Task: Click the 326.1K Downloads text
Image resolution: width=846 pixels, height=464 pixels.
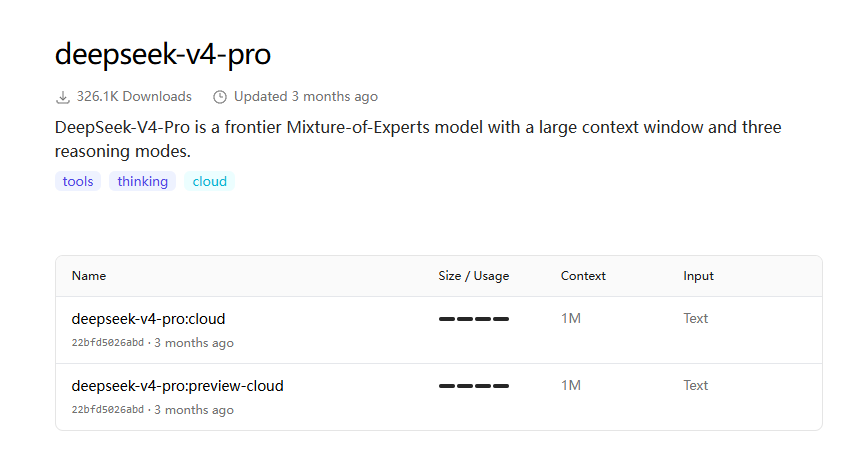Action: 134,97
